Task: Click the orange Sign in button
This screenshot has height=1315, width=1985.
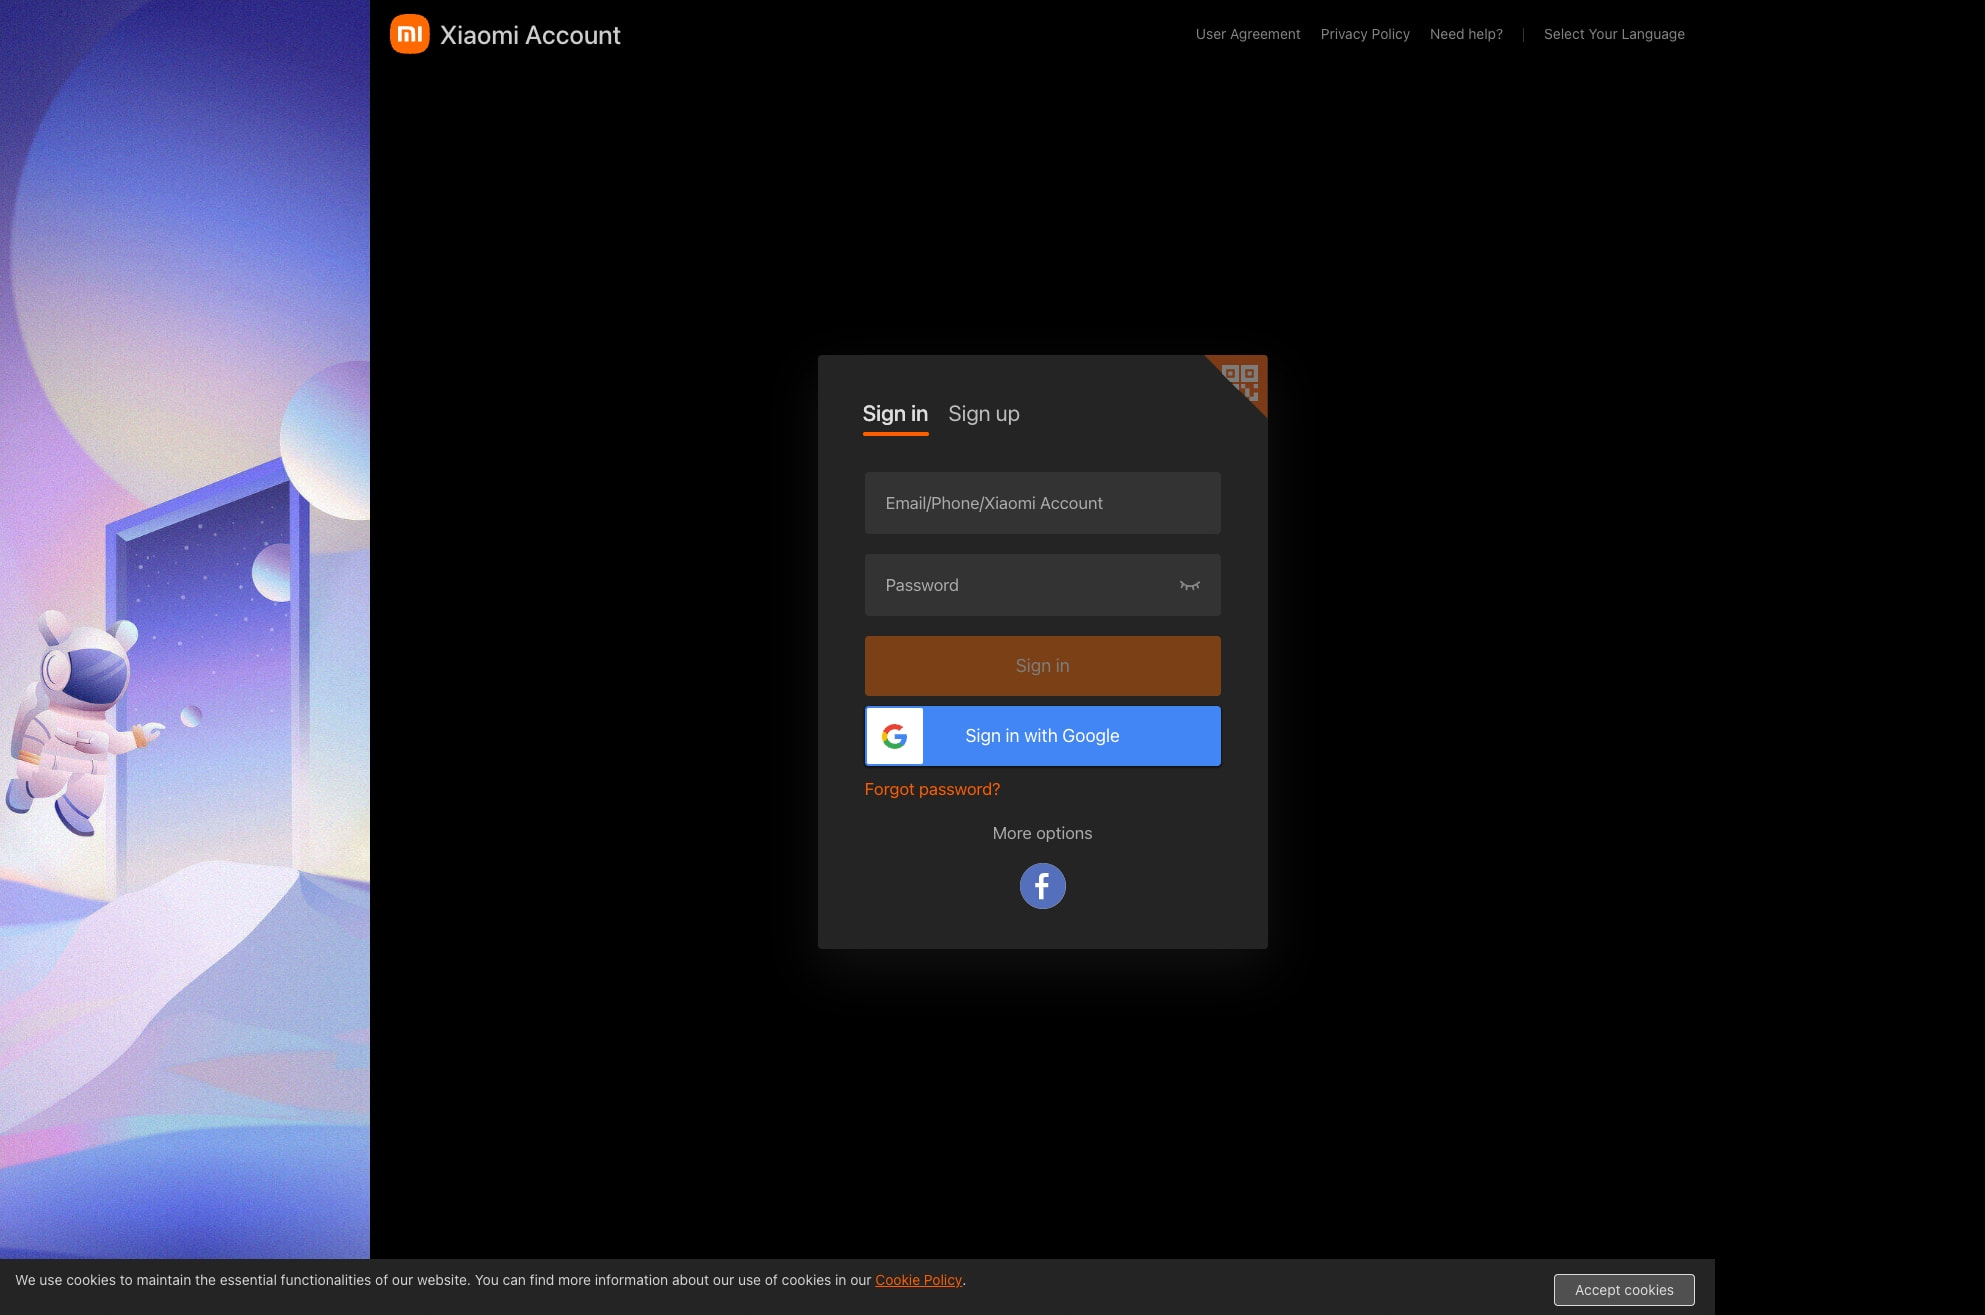Action: pyautogui.click(x=1042, y=666)
